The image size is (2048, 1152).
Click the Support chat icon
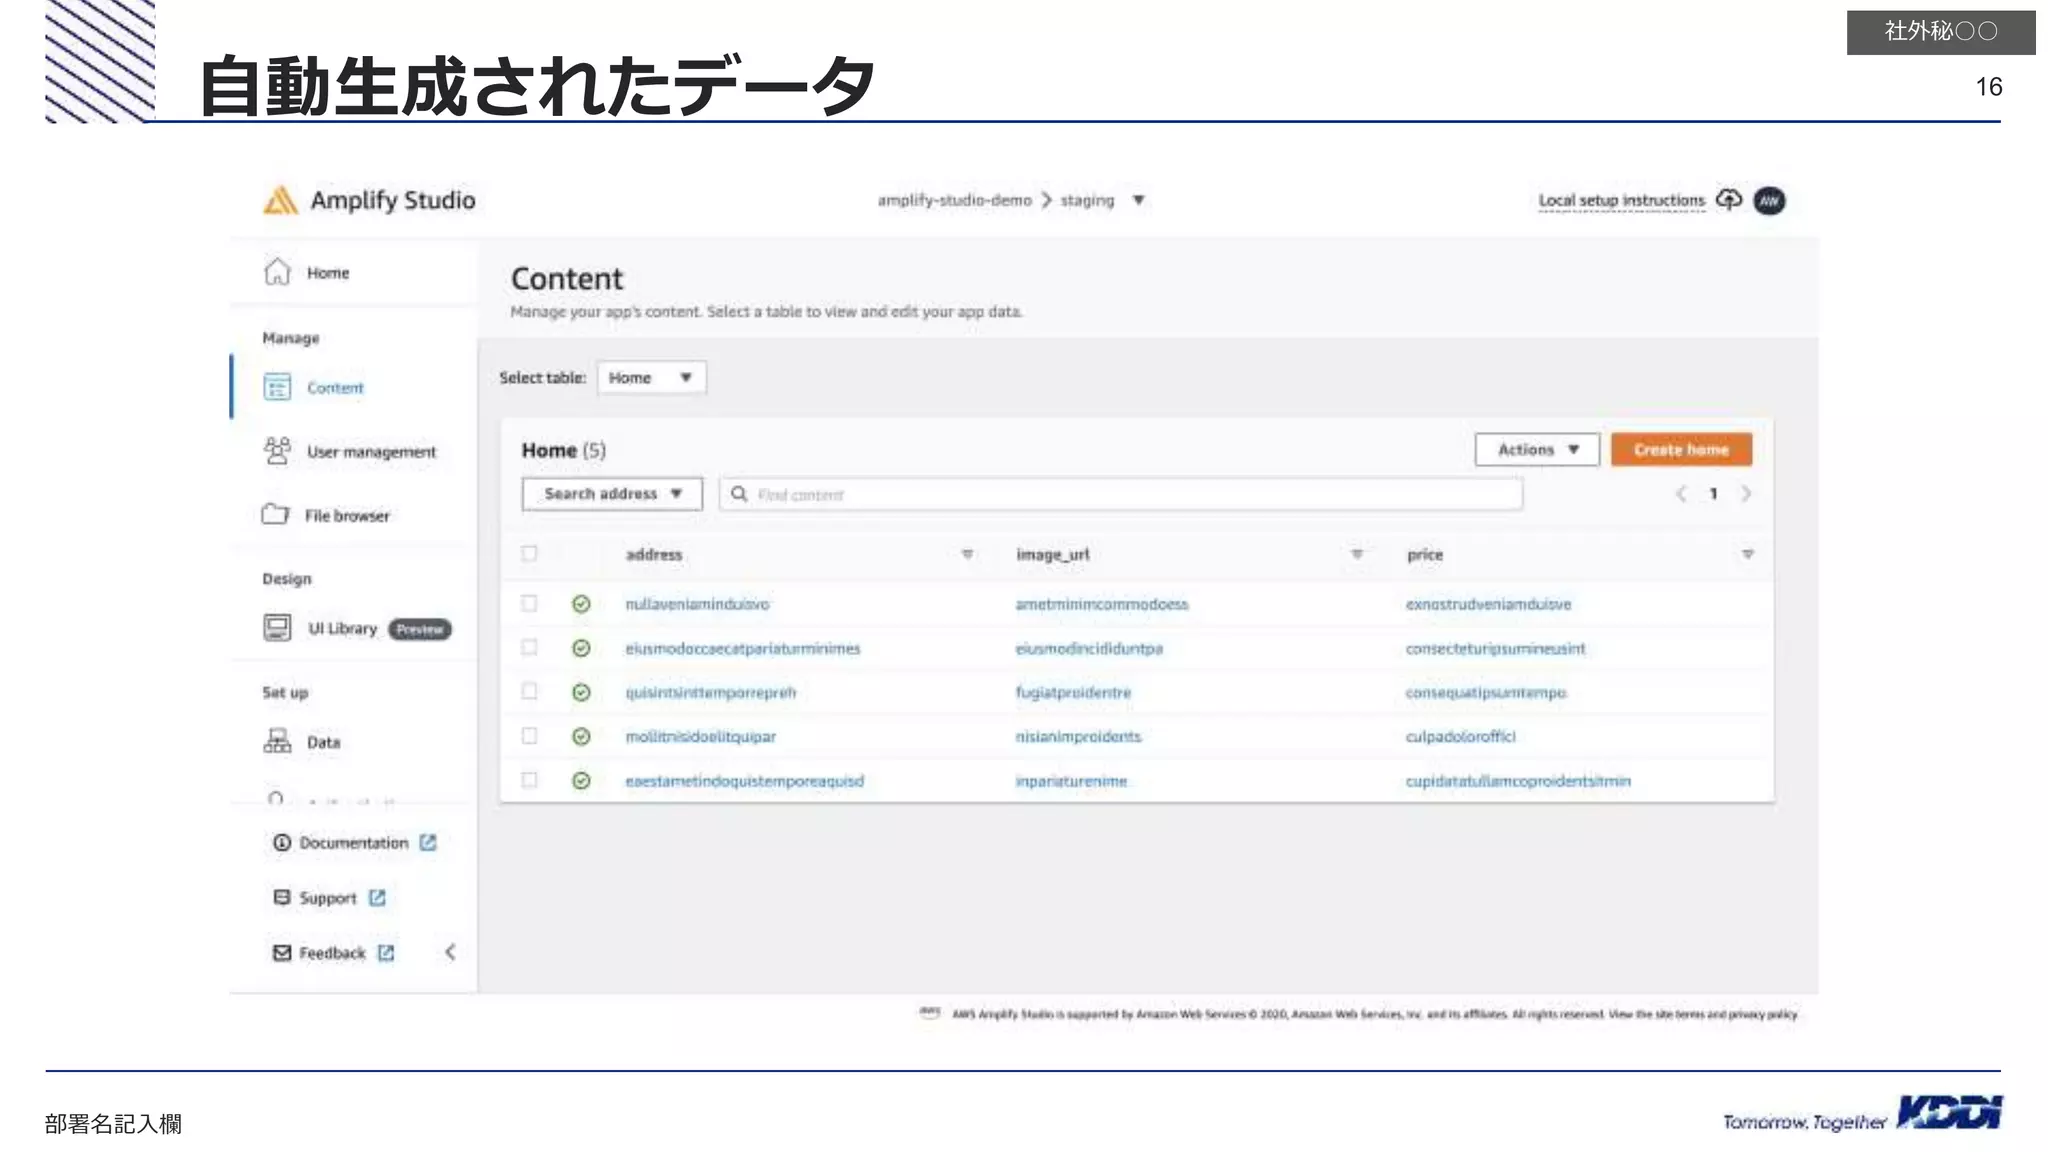[x=282, y=897]
